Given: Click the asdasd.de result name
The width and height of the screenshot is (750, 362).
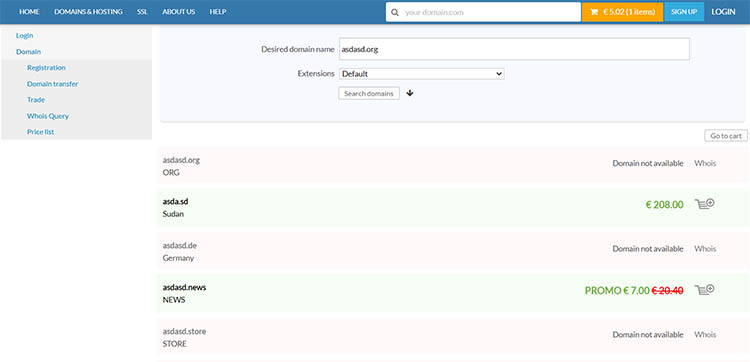Looking at the screenshot, I should coord(180,245).
